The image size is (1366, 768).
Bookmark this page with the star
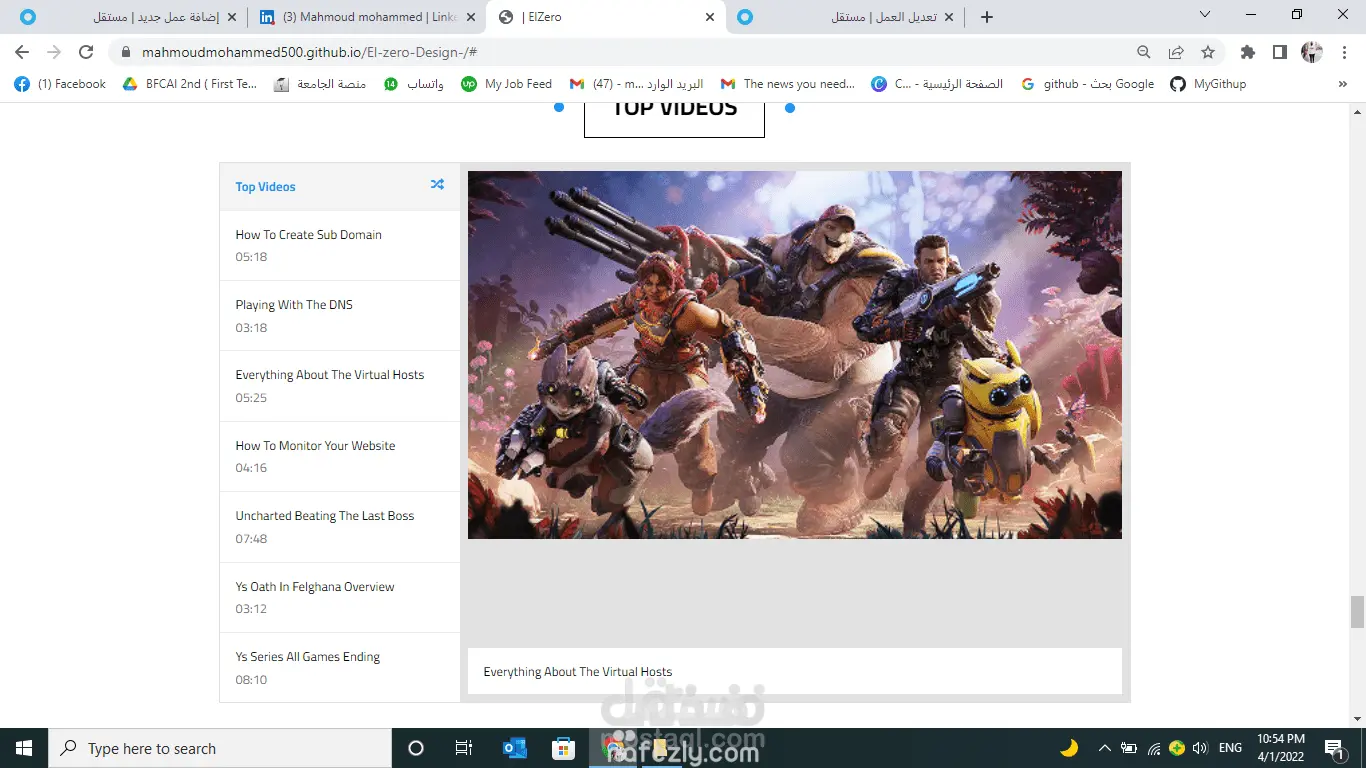click(x=1208, y=52)
